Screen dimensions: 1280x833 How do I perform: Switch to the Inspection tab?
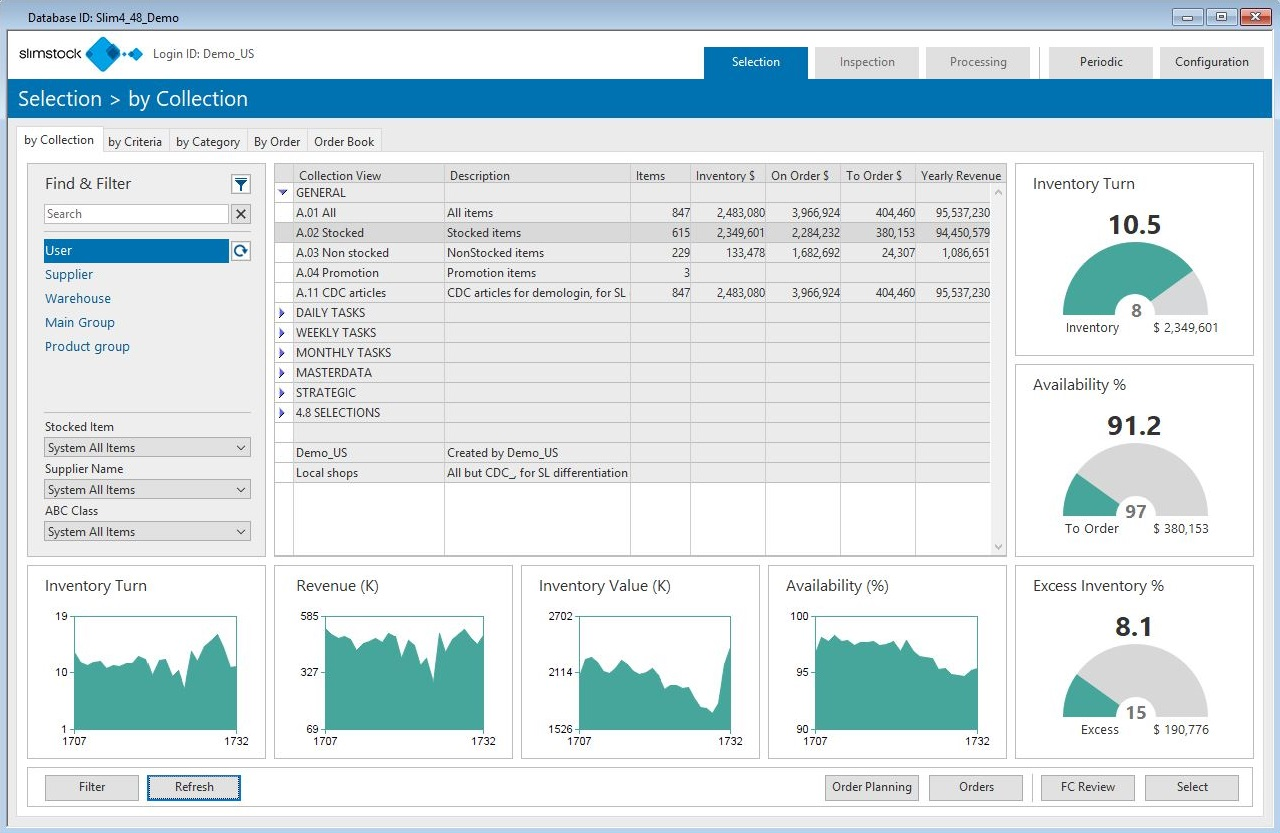pyautogui.click(x=867, y=62)
